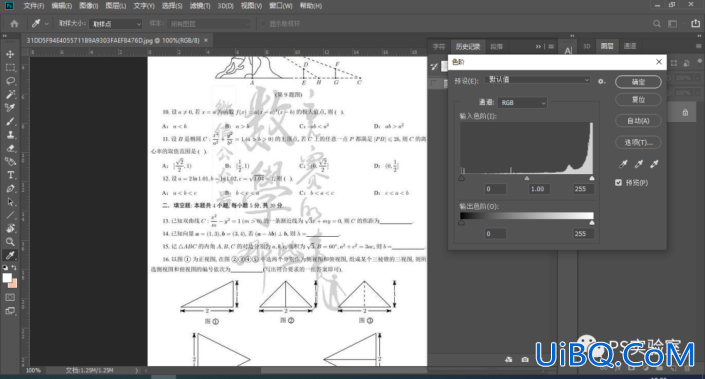Select the Pen tool
Image resolution: width=705 pixels, height=379 pixels.
tap(10, 188)
